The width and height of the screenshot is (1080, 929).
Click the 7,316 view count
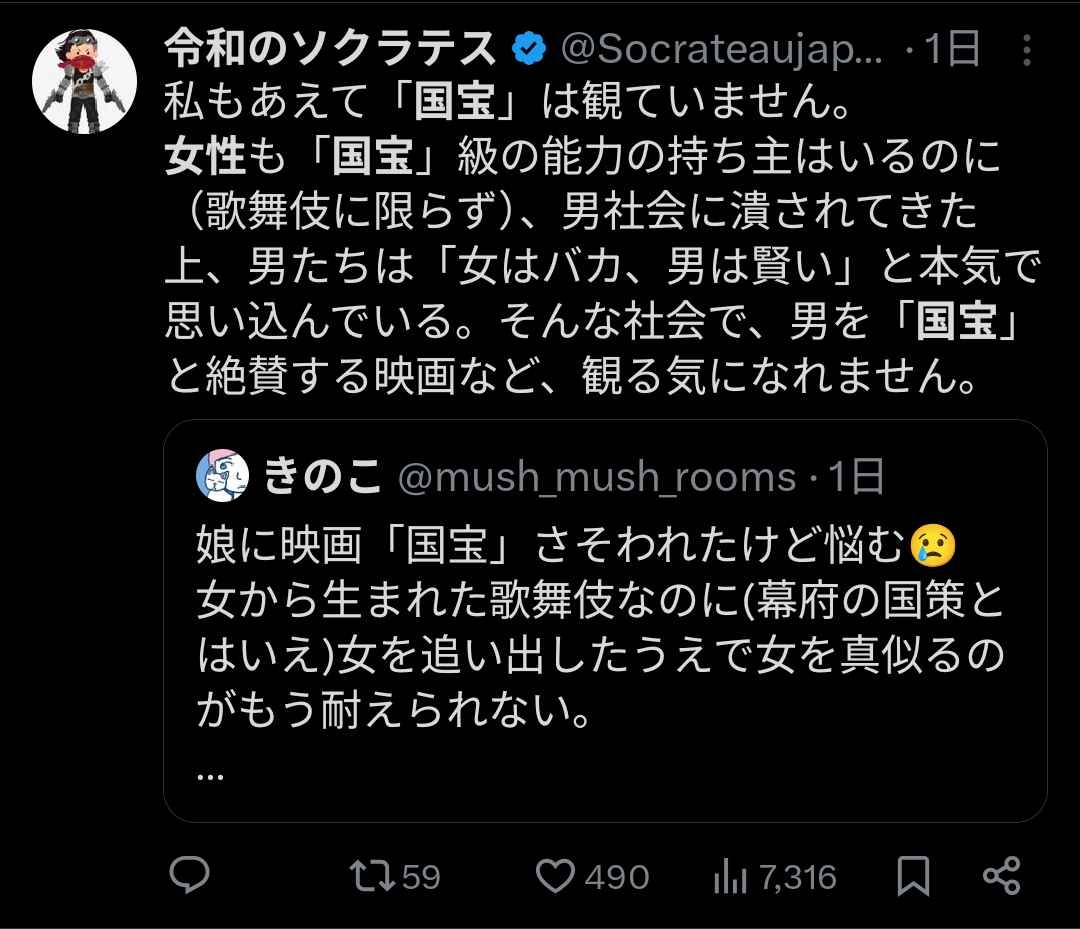tap(797, 877)
